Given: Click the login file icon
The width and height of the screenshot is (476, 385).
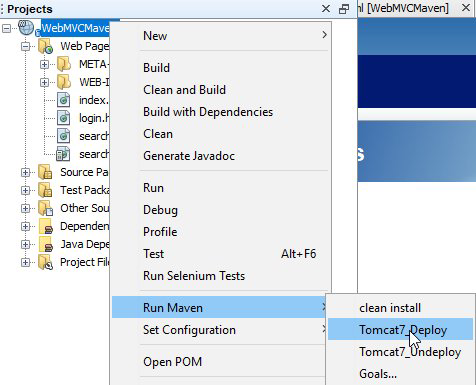Looking at the screenshot, I should [64, 118].
